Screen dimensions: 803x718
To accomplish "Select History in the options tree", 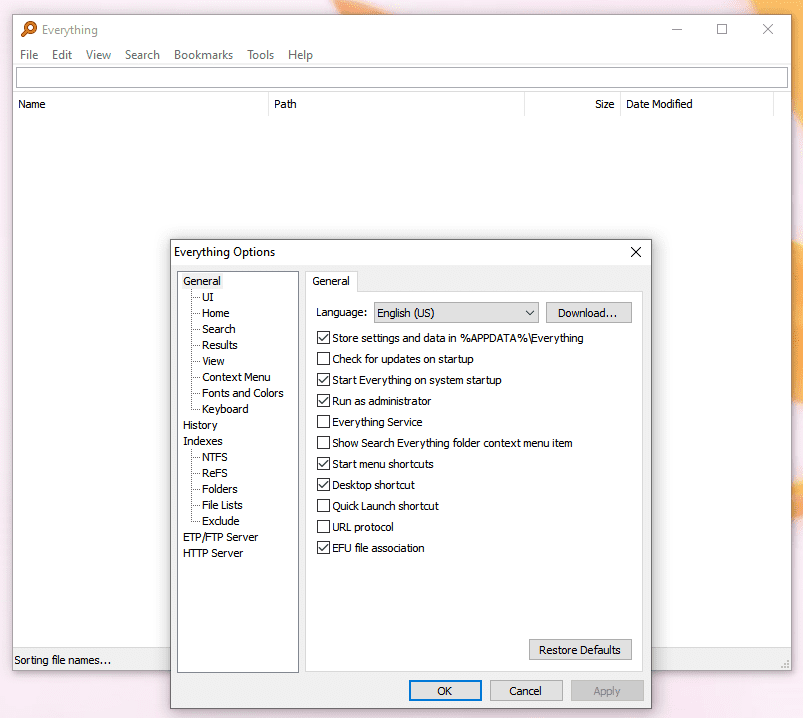I will point(200,425).
